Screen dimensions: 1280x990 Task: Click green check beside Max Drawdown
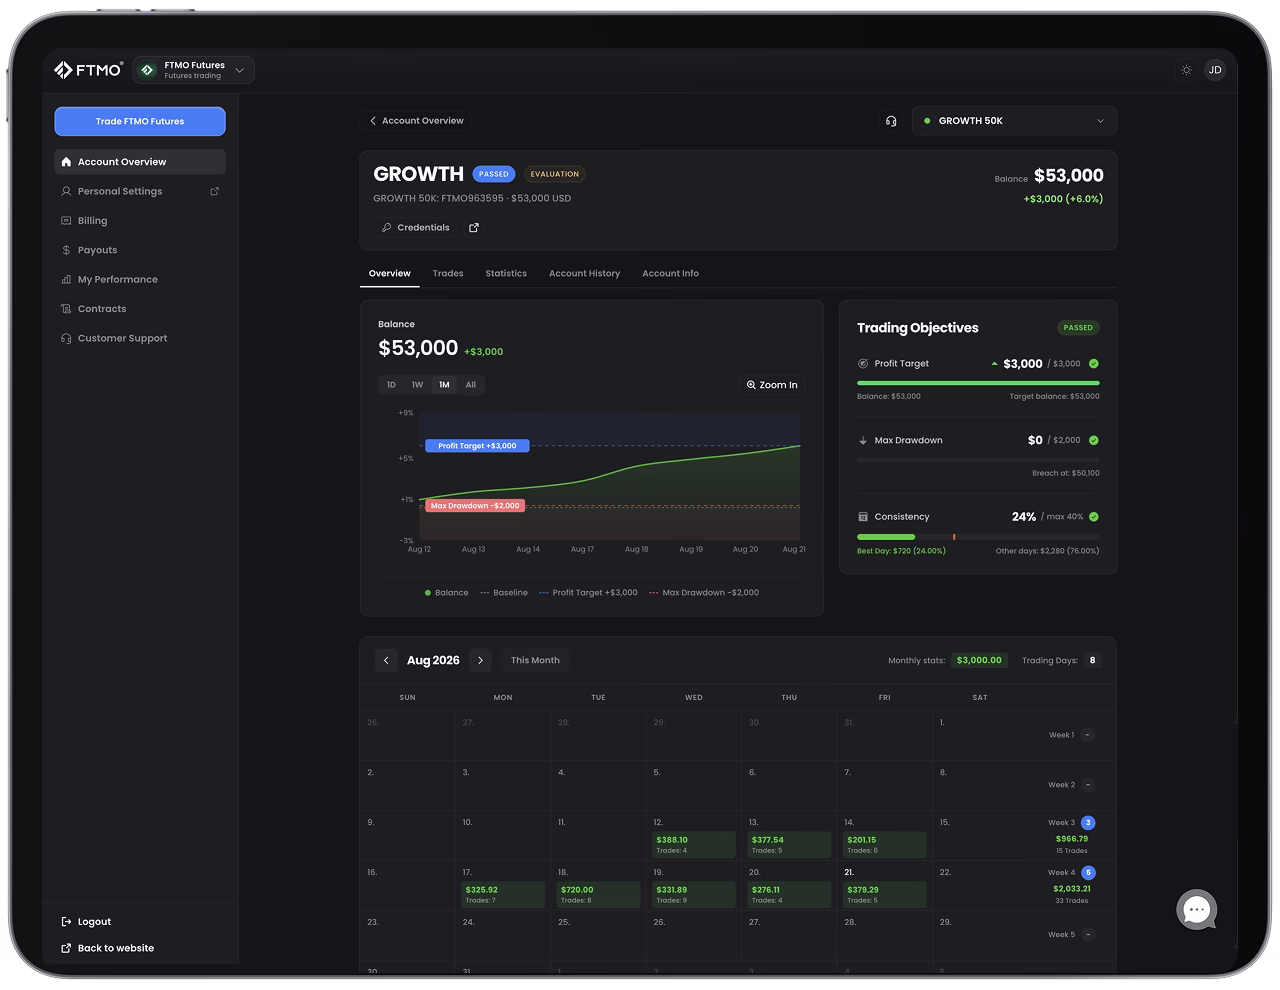[1094, 440]
